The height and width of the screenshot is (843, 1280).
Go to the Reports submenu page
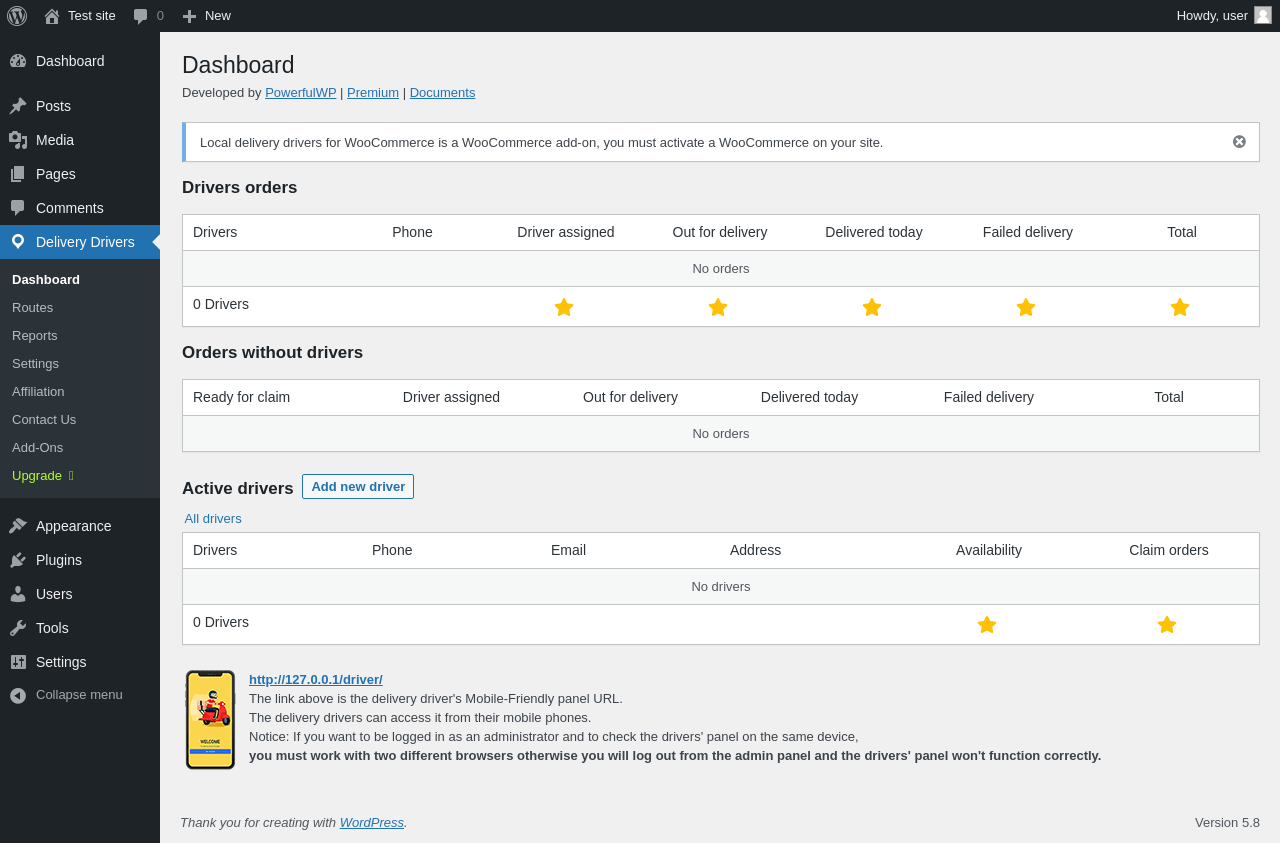pyautogui.click(x=35, y=336)
